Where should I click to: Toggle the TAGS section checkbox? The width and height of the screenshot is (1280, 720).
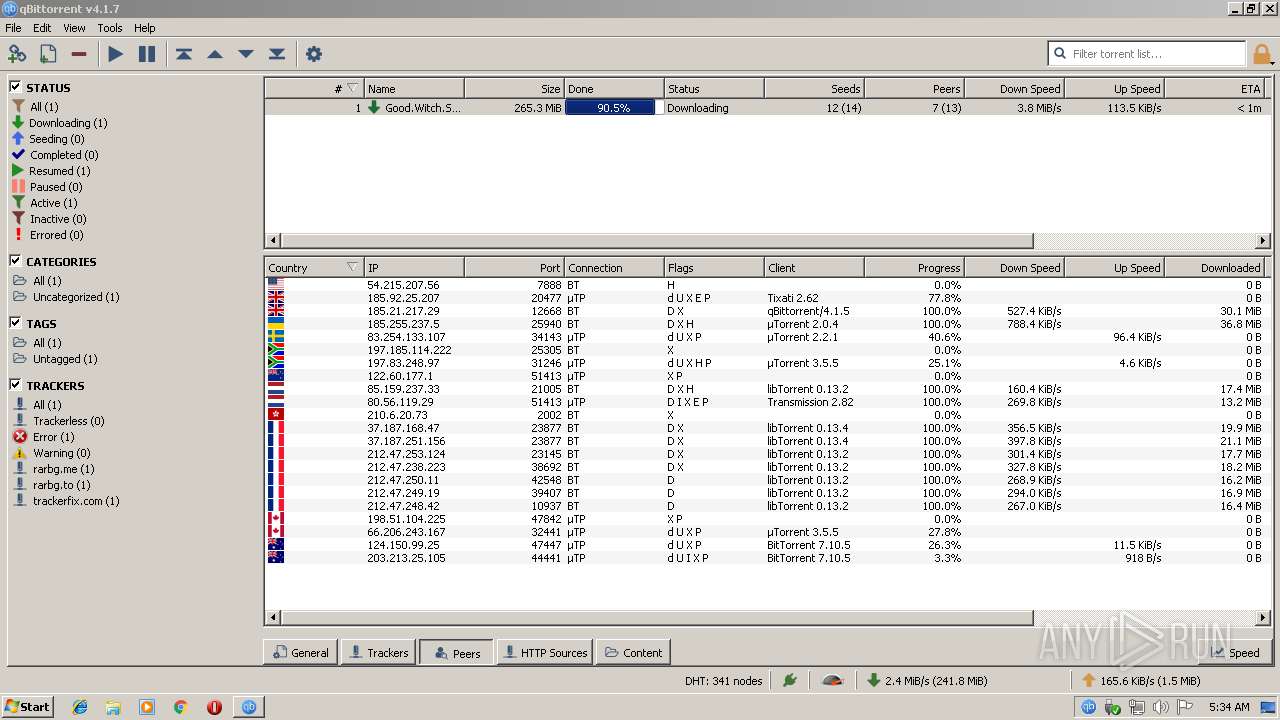tap(16, 324)
